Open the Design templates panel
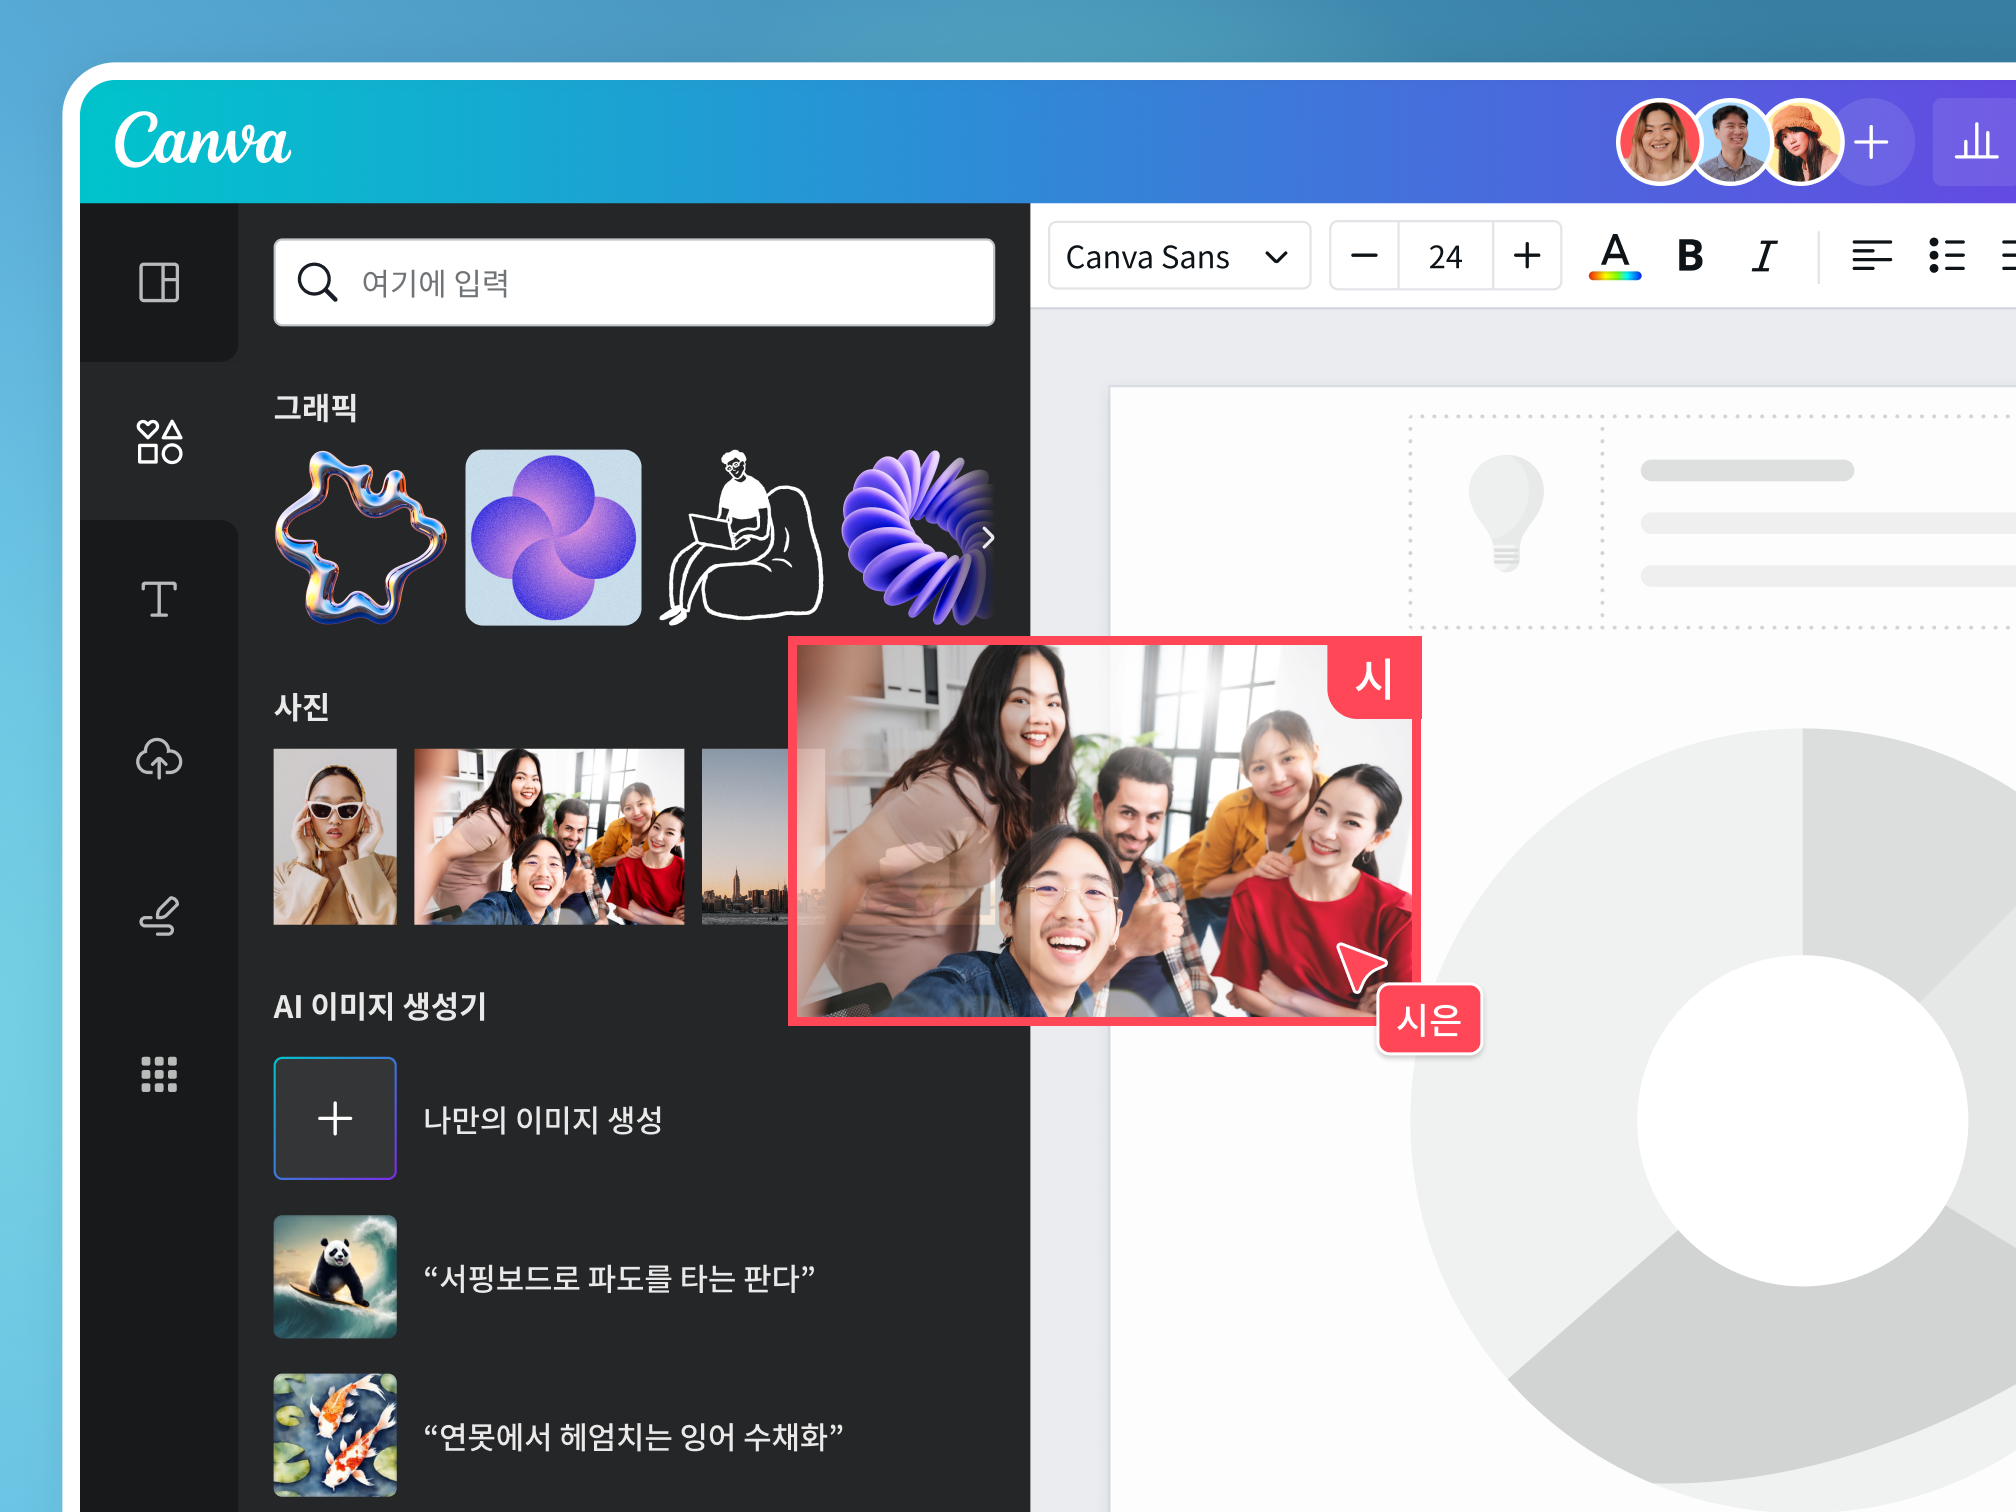The width and height of the screenshot is (2016, 1512). 159,282
